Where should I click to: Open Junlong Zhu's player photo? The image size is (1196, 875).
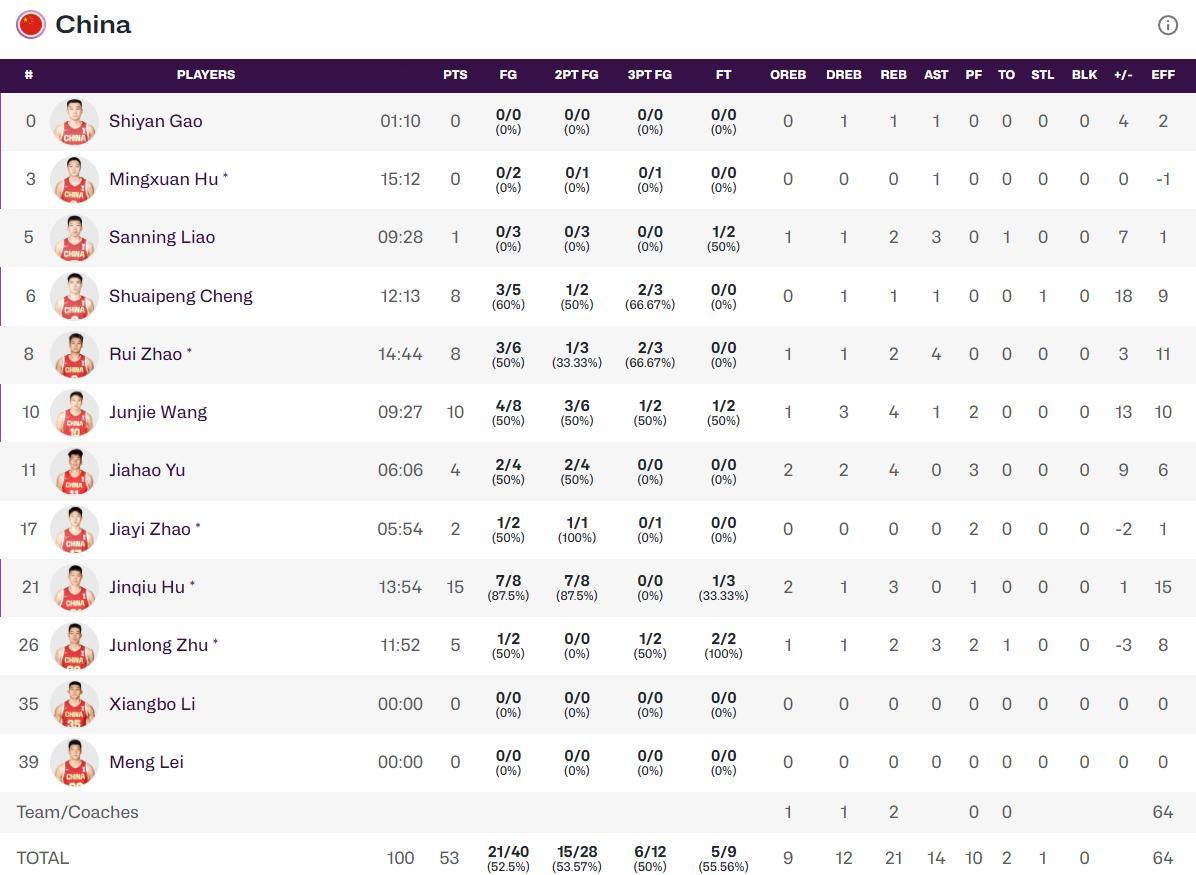point(74,645)
